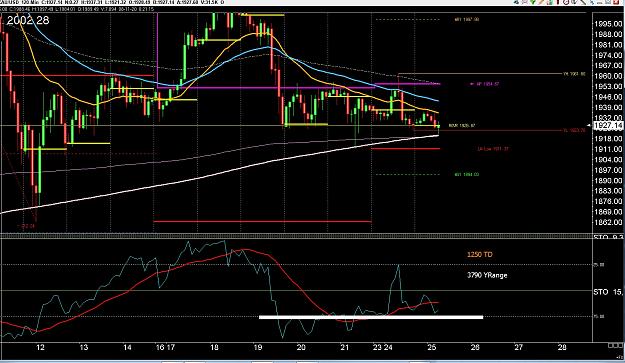The width and height of the screenshot is (625, 363).
Task: Click the 1967.00 price axis label
Action: (608, 66)
